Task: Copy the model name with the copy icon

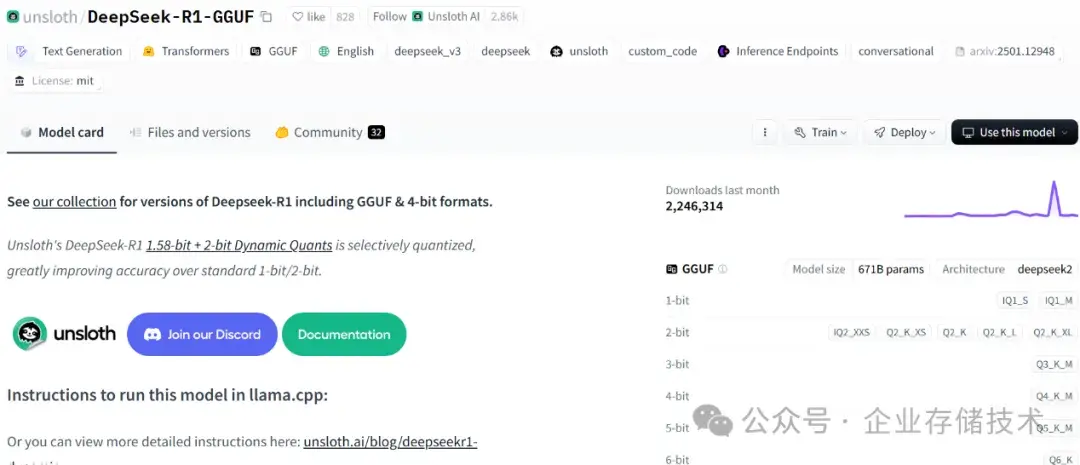Action: click(x=266, y=17)
